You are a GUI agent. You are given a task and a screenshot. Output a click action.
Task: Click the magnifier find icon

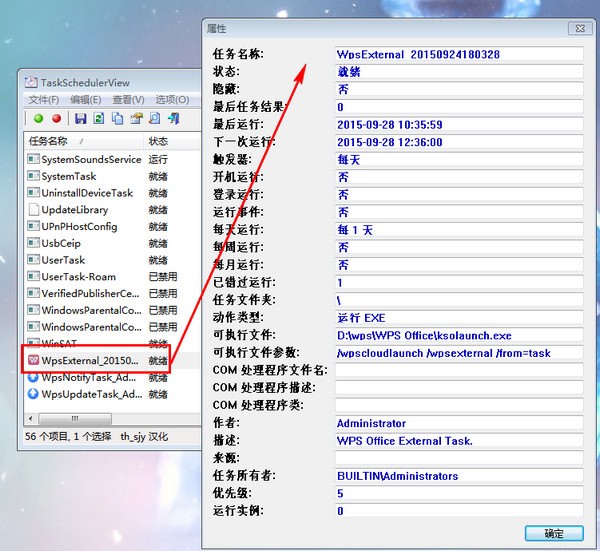(x=154, y=119)
